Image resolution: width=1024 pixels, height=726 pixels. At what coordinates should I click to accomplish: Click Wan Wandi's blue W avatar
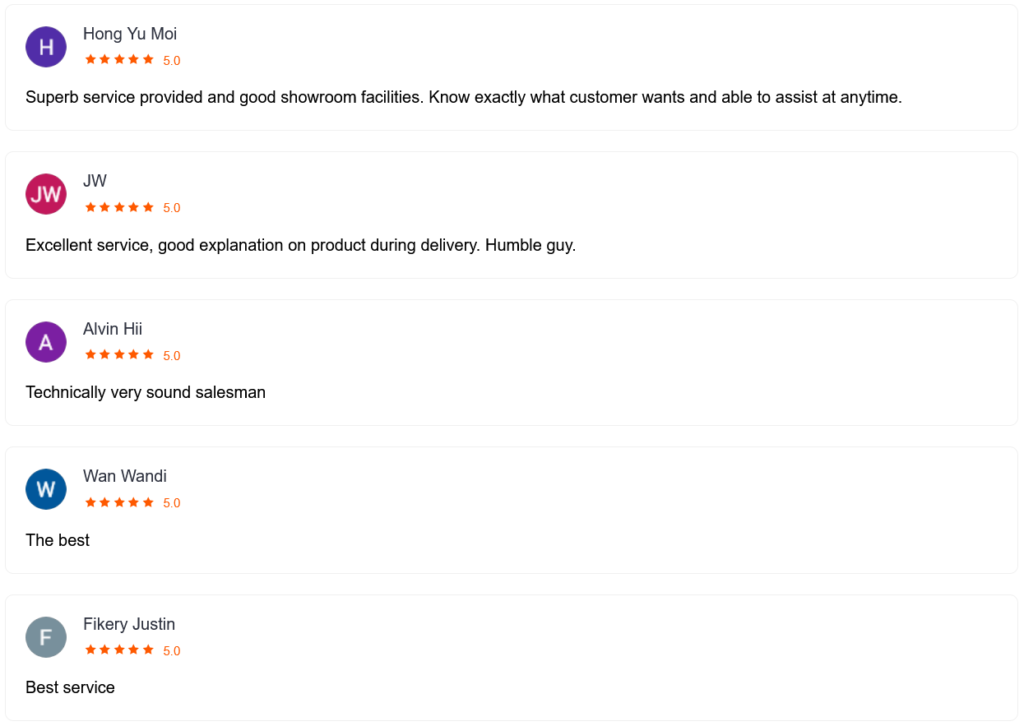[46, 489]
